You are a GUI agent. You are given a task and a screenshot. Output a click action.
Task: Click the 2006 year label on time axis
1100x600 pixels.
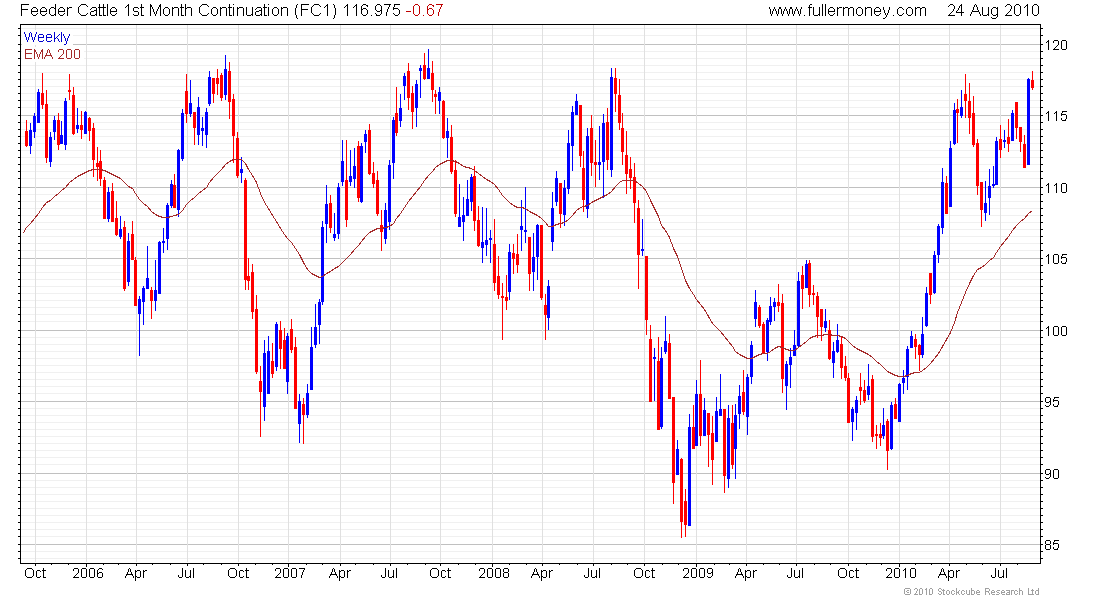click(88, 573)
